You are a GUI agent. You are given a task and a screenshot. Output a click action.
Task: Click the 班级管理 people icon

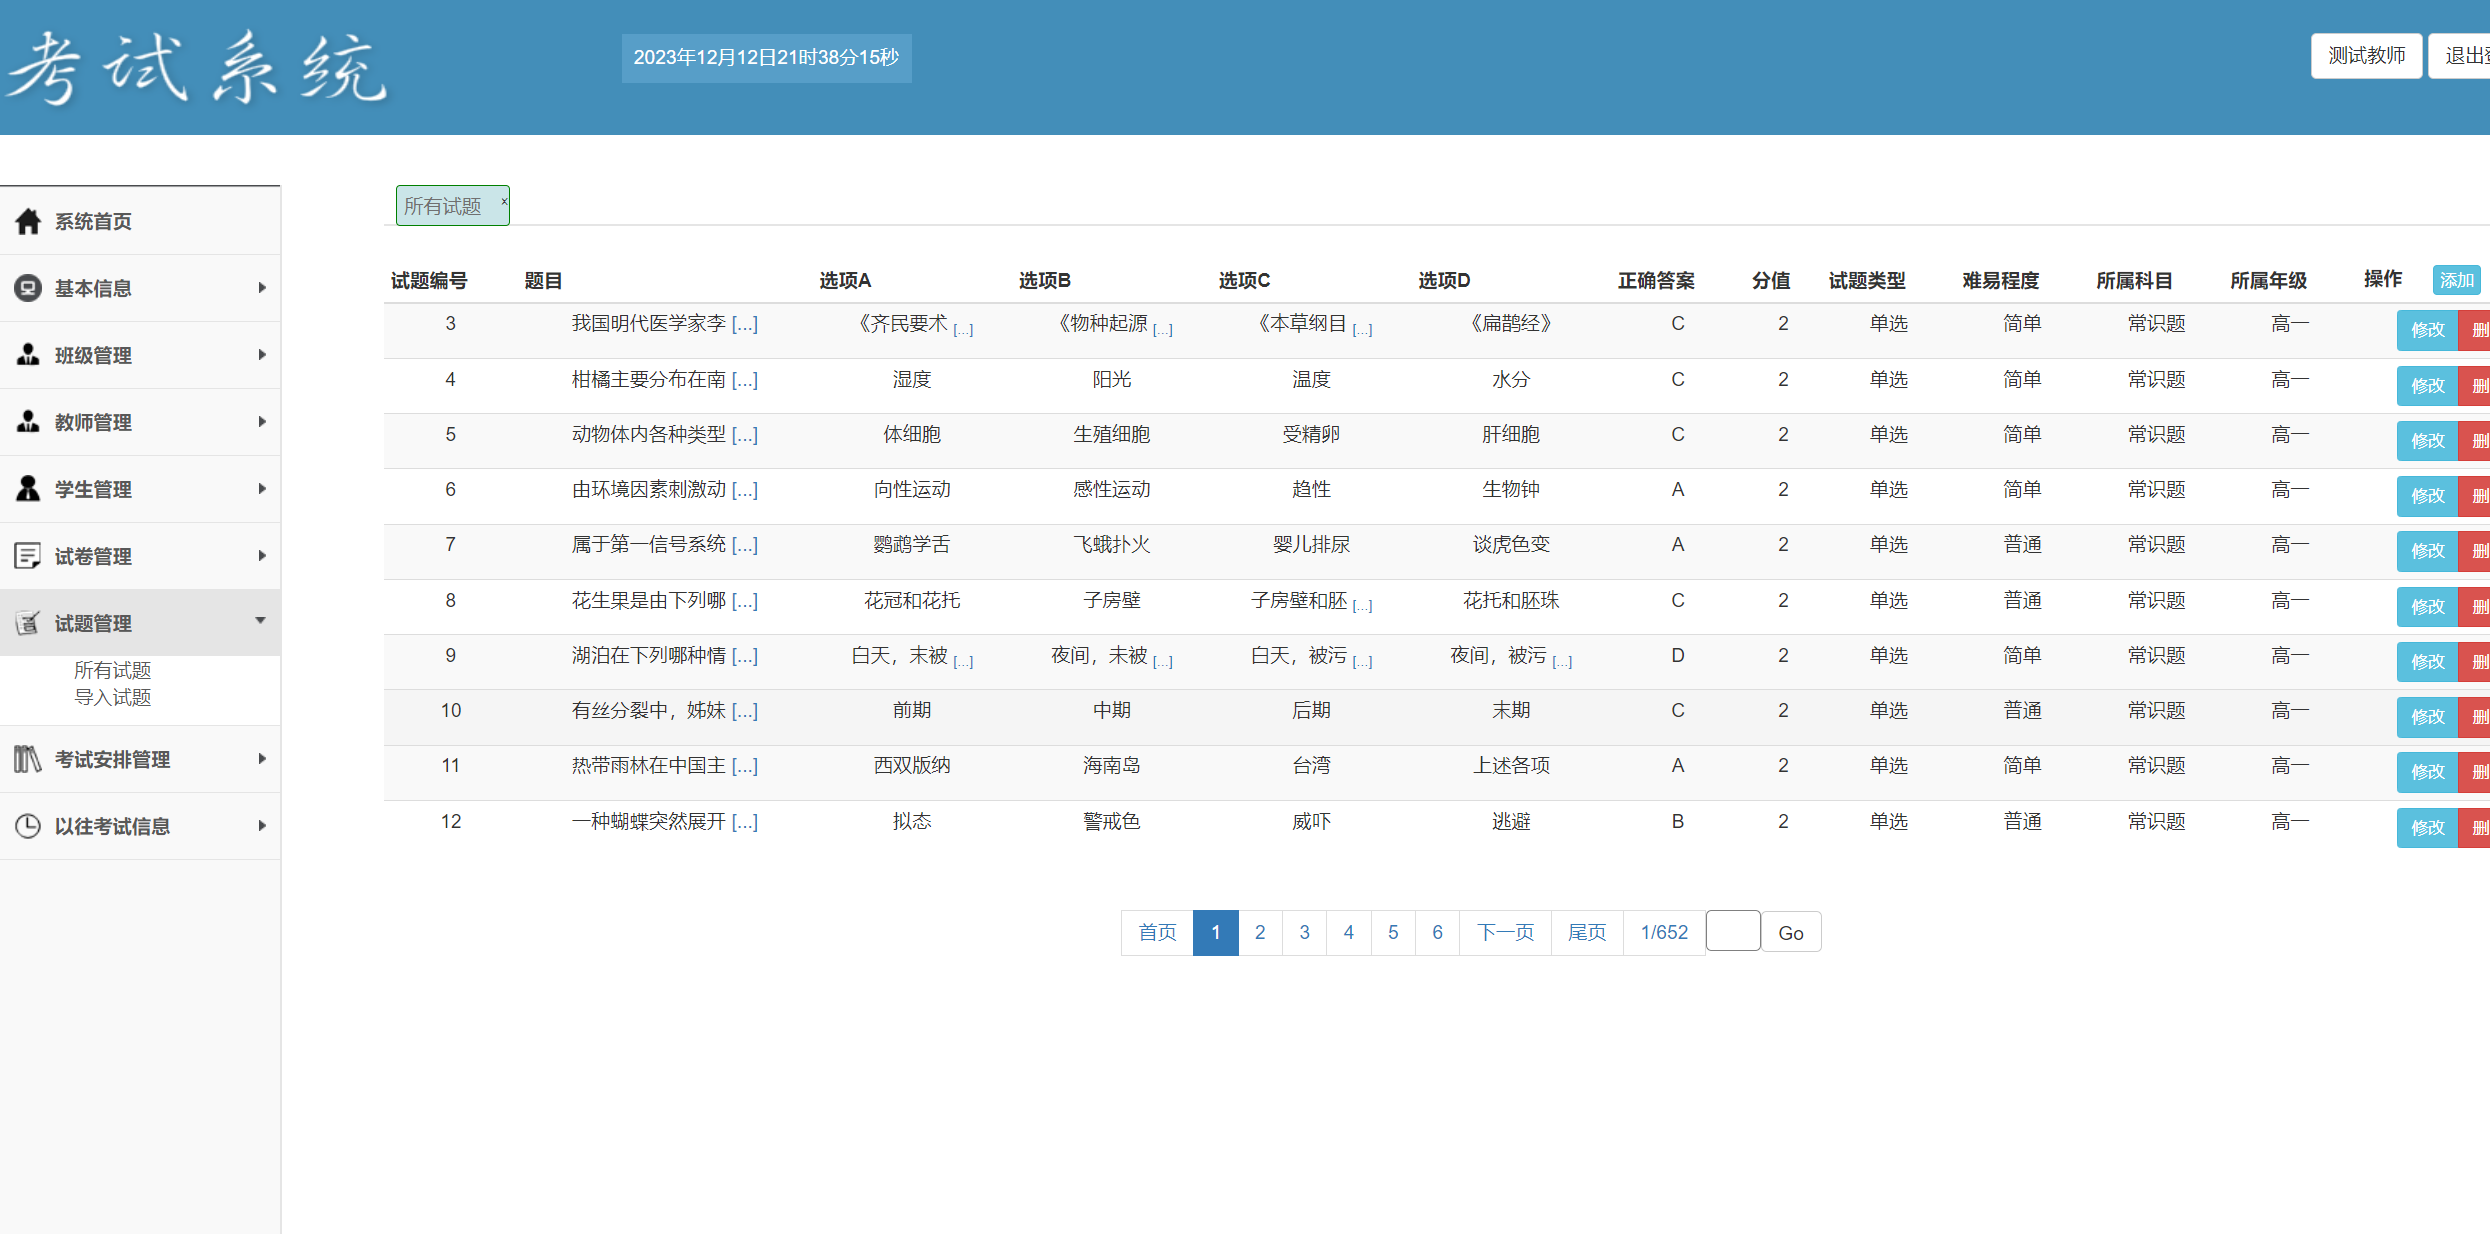click(28, 355)
